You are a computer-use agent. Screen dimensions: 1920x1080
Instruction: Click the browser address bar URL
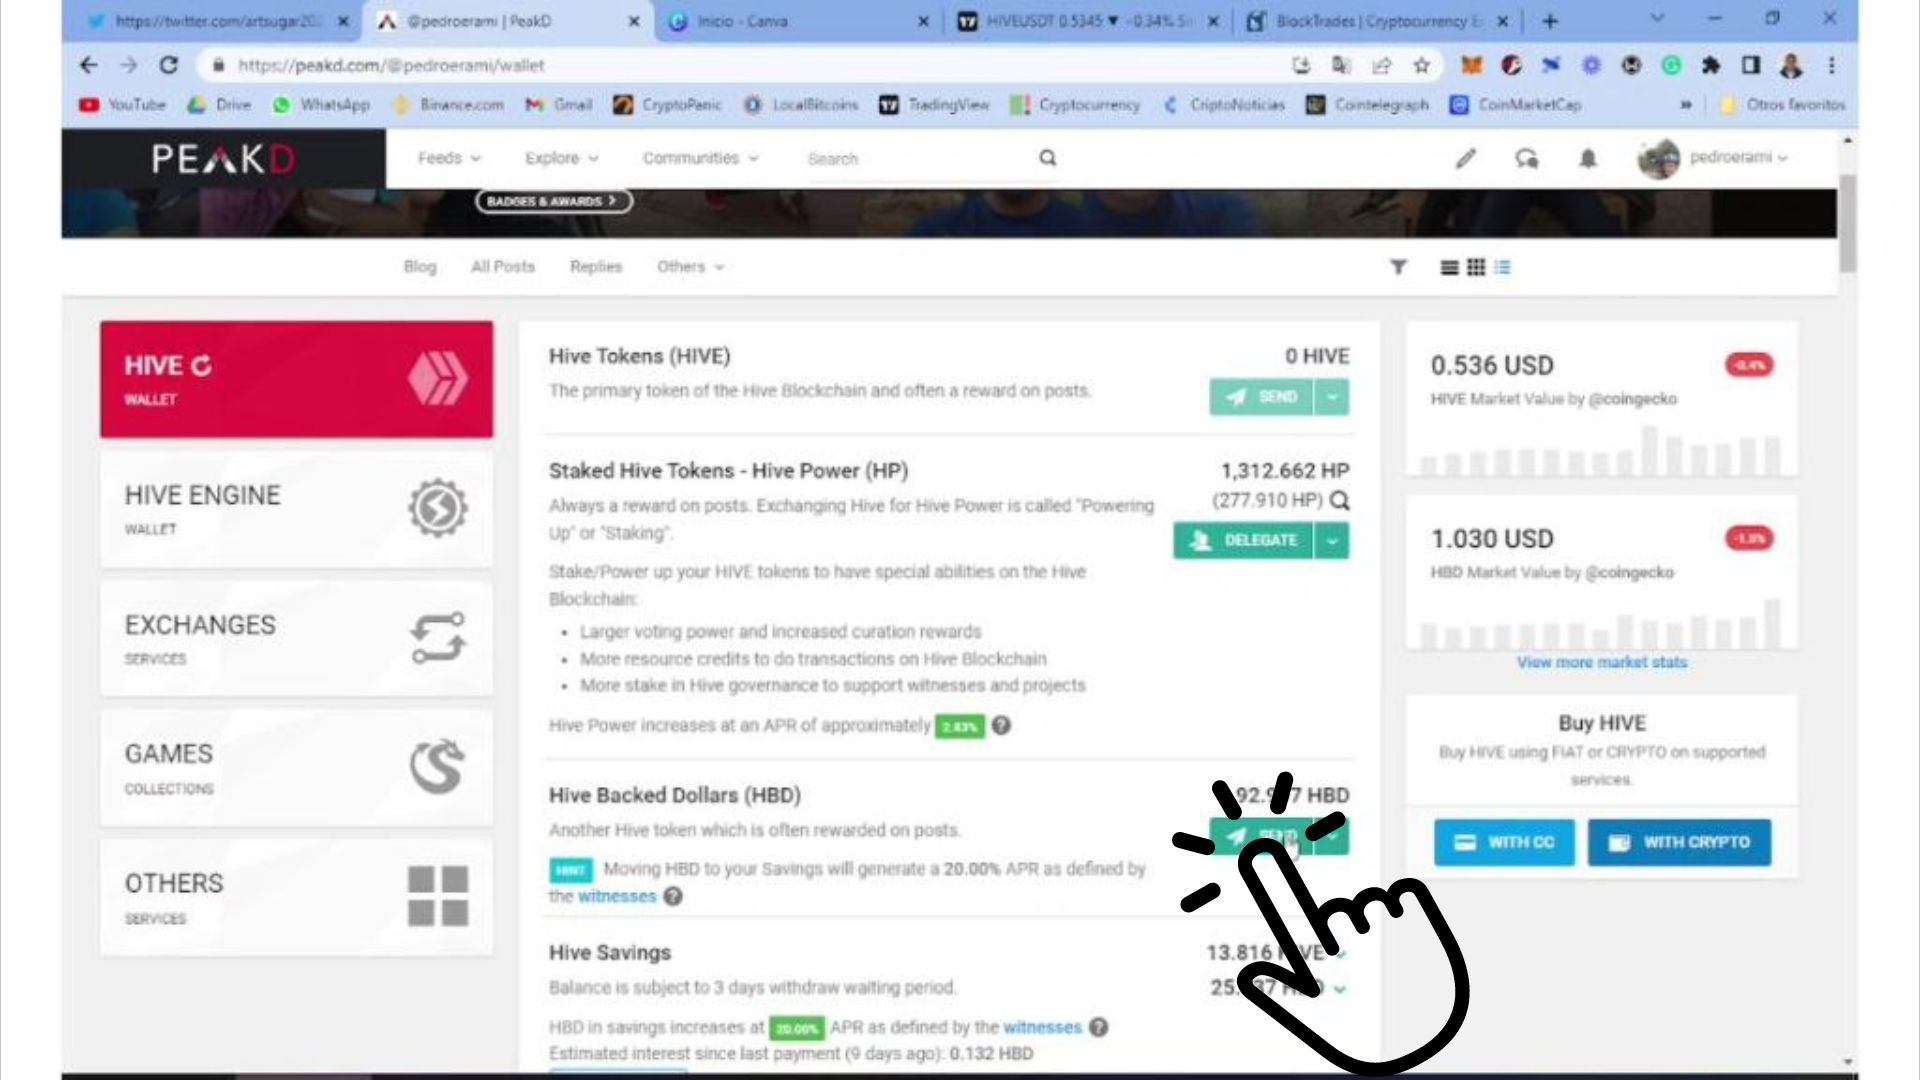(391, 66)
